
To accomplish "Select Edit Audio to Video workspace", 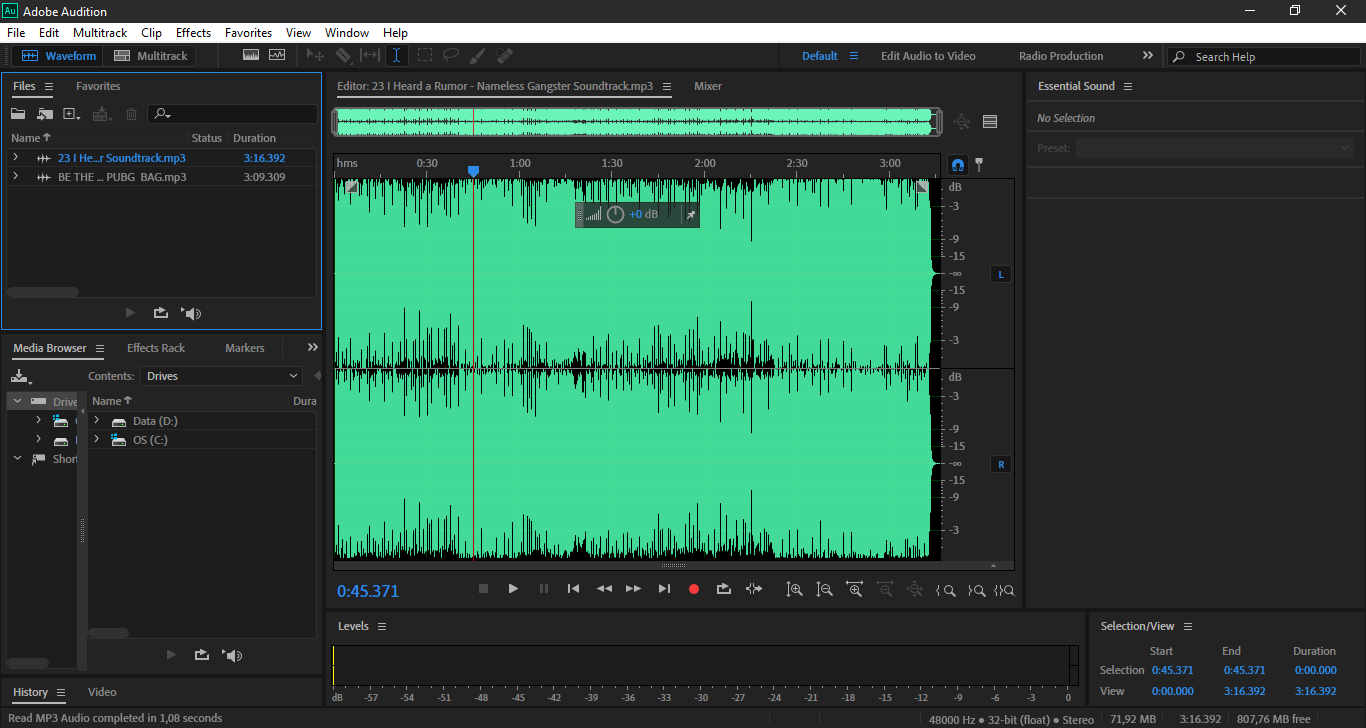I will click(928, 56).
